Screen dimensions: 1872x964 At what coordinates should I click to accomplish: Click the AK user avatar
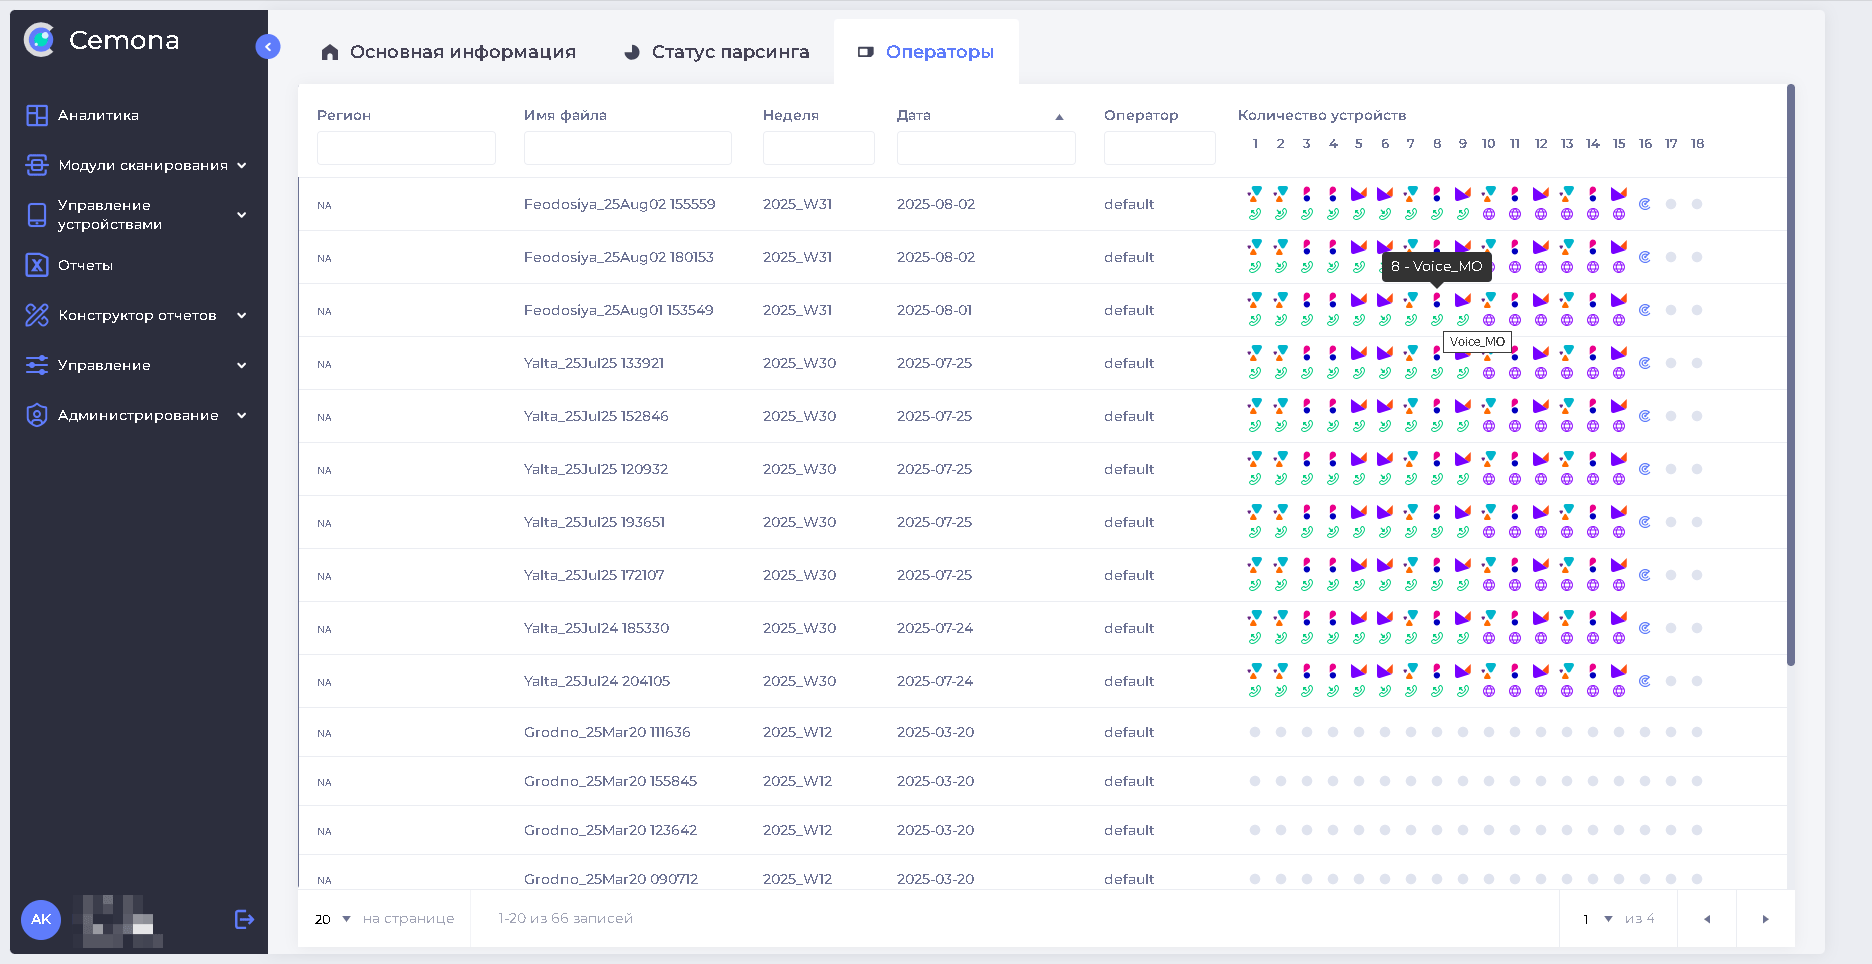pyautogui.click(x=41, y=919)
